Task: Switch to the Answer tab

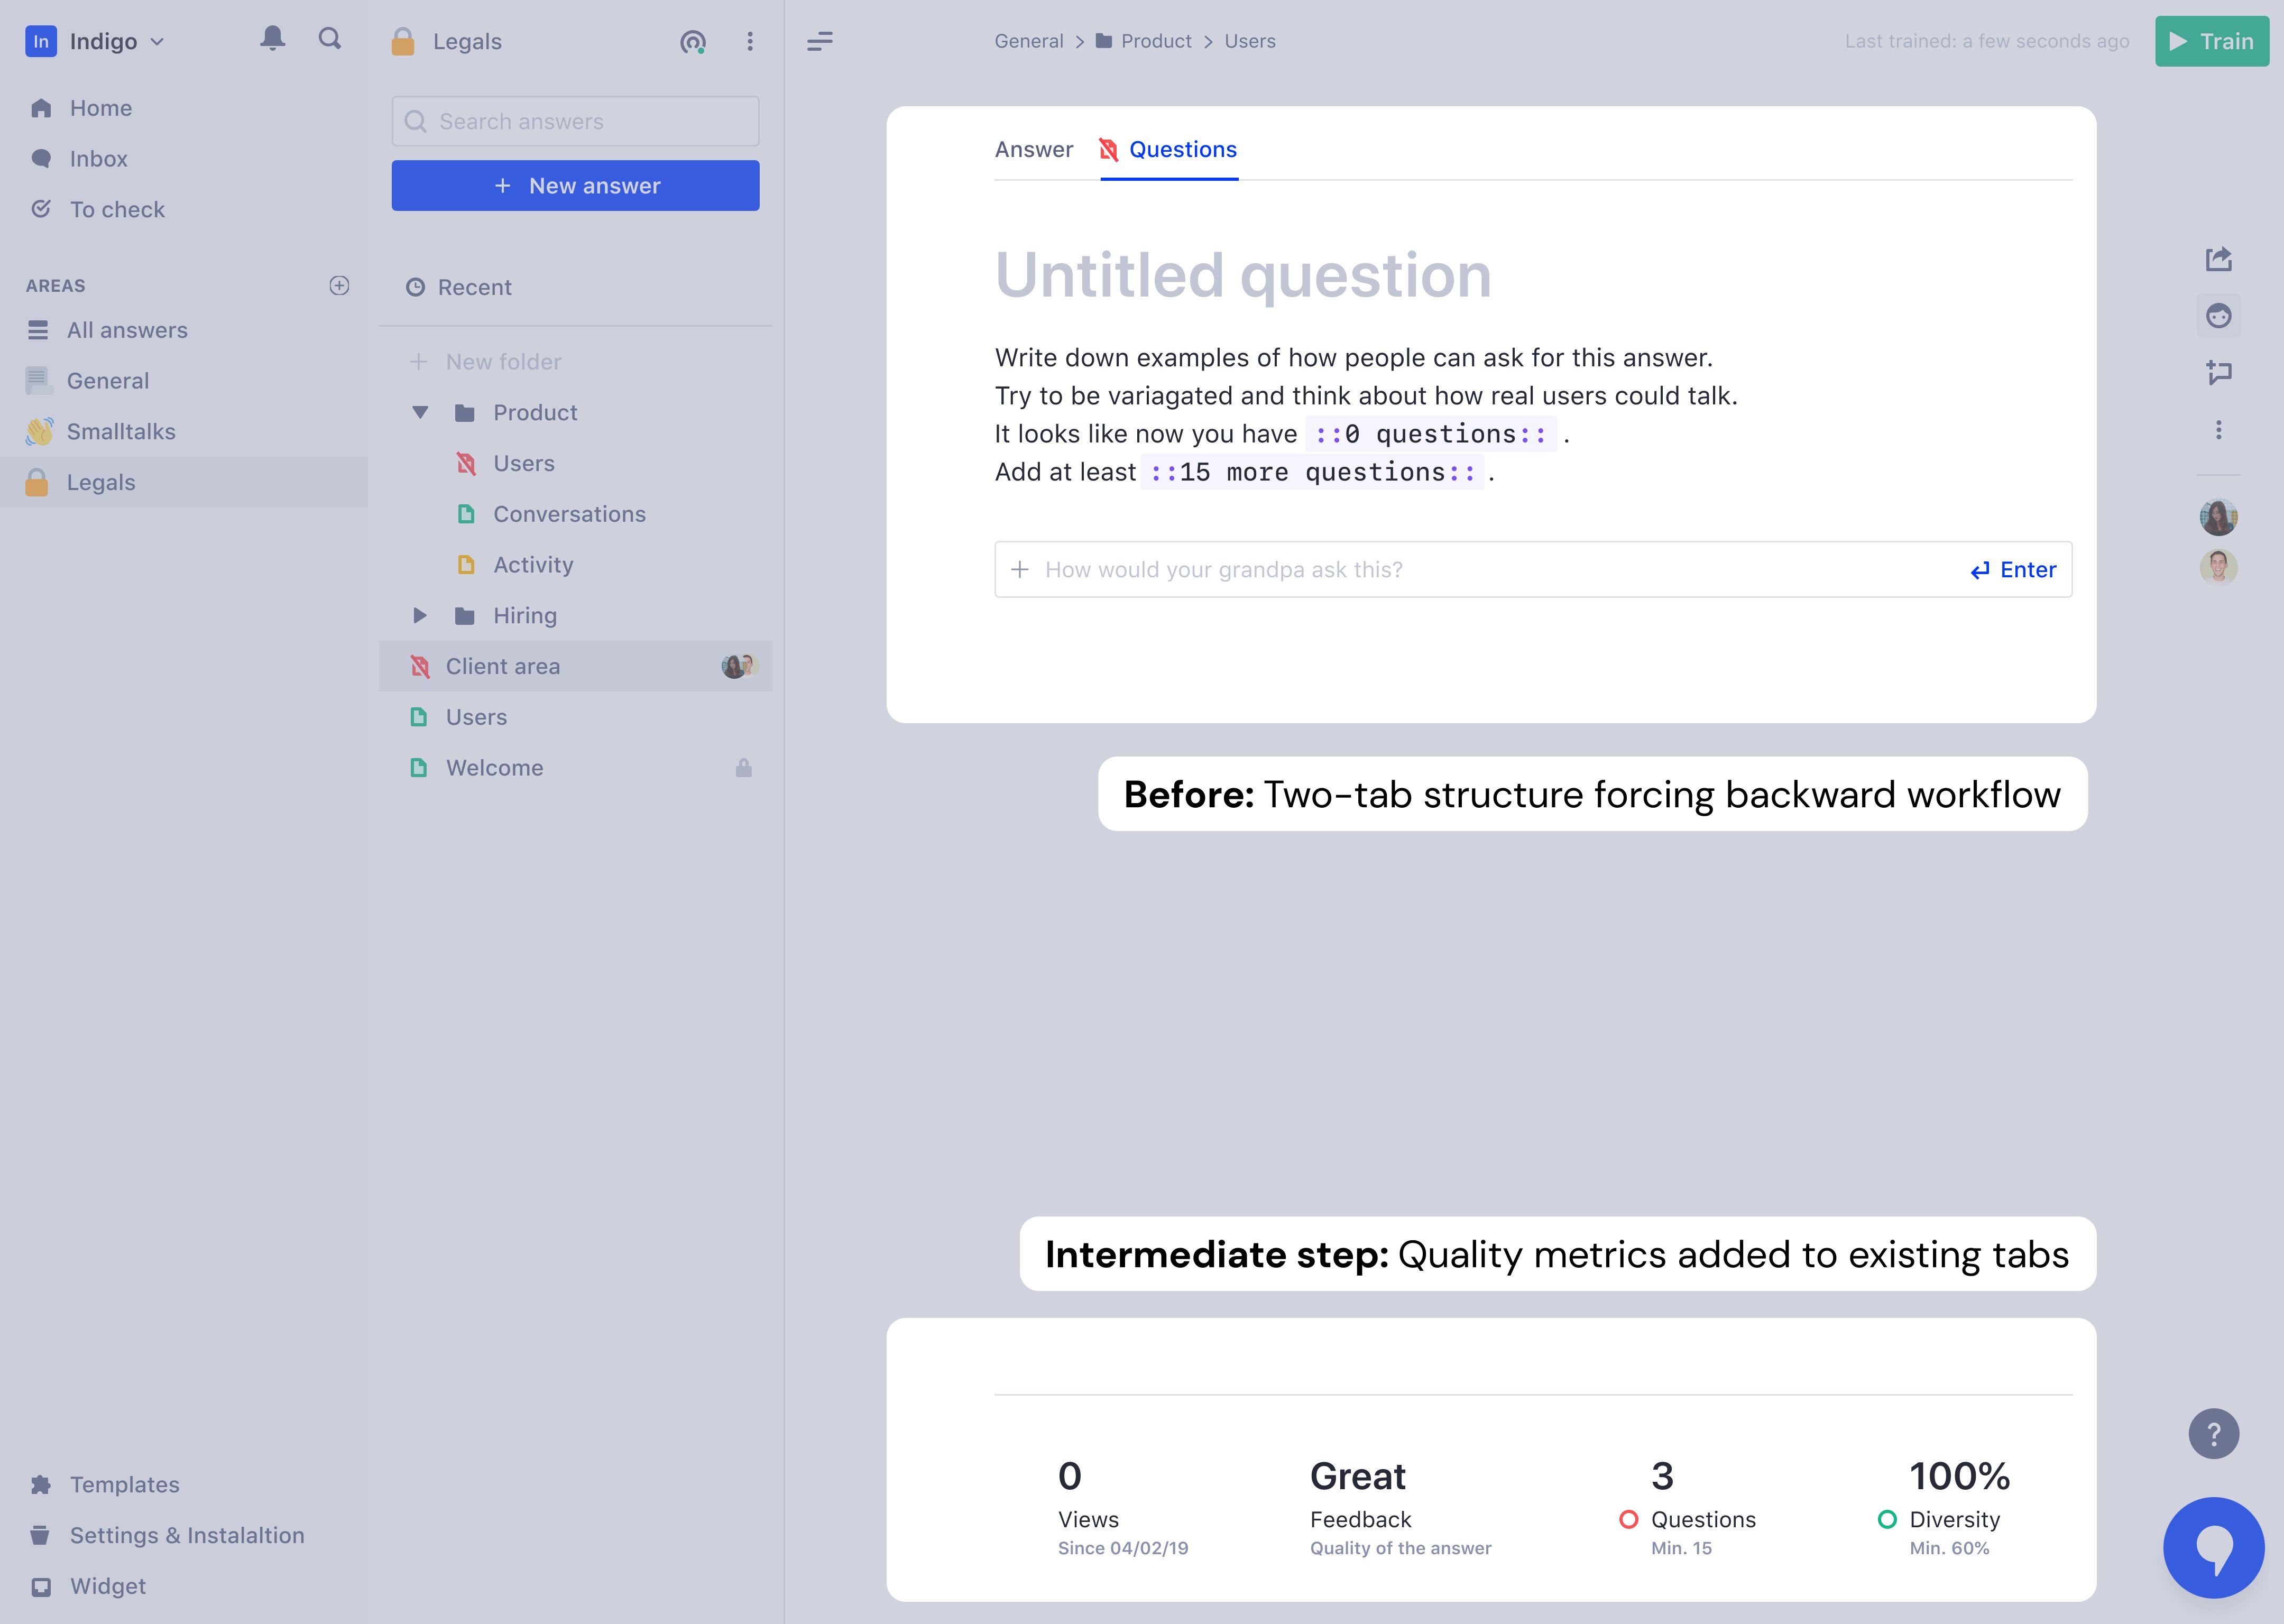Action: 1033,150
